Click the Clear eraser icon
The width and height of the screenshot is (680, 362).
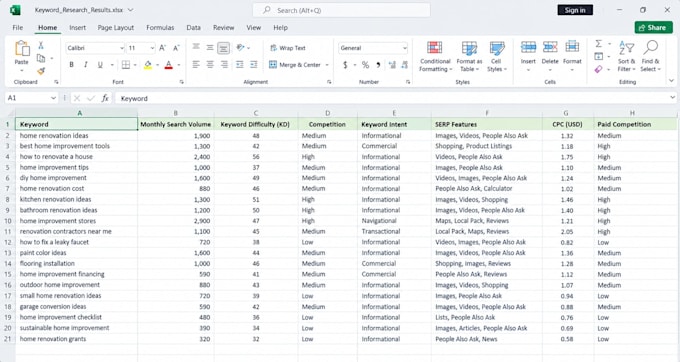(x=598, y=69)
